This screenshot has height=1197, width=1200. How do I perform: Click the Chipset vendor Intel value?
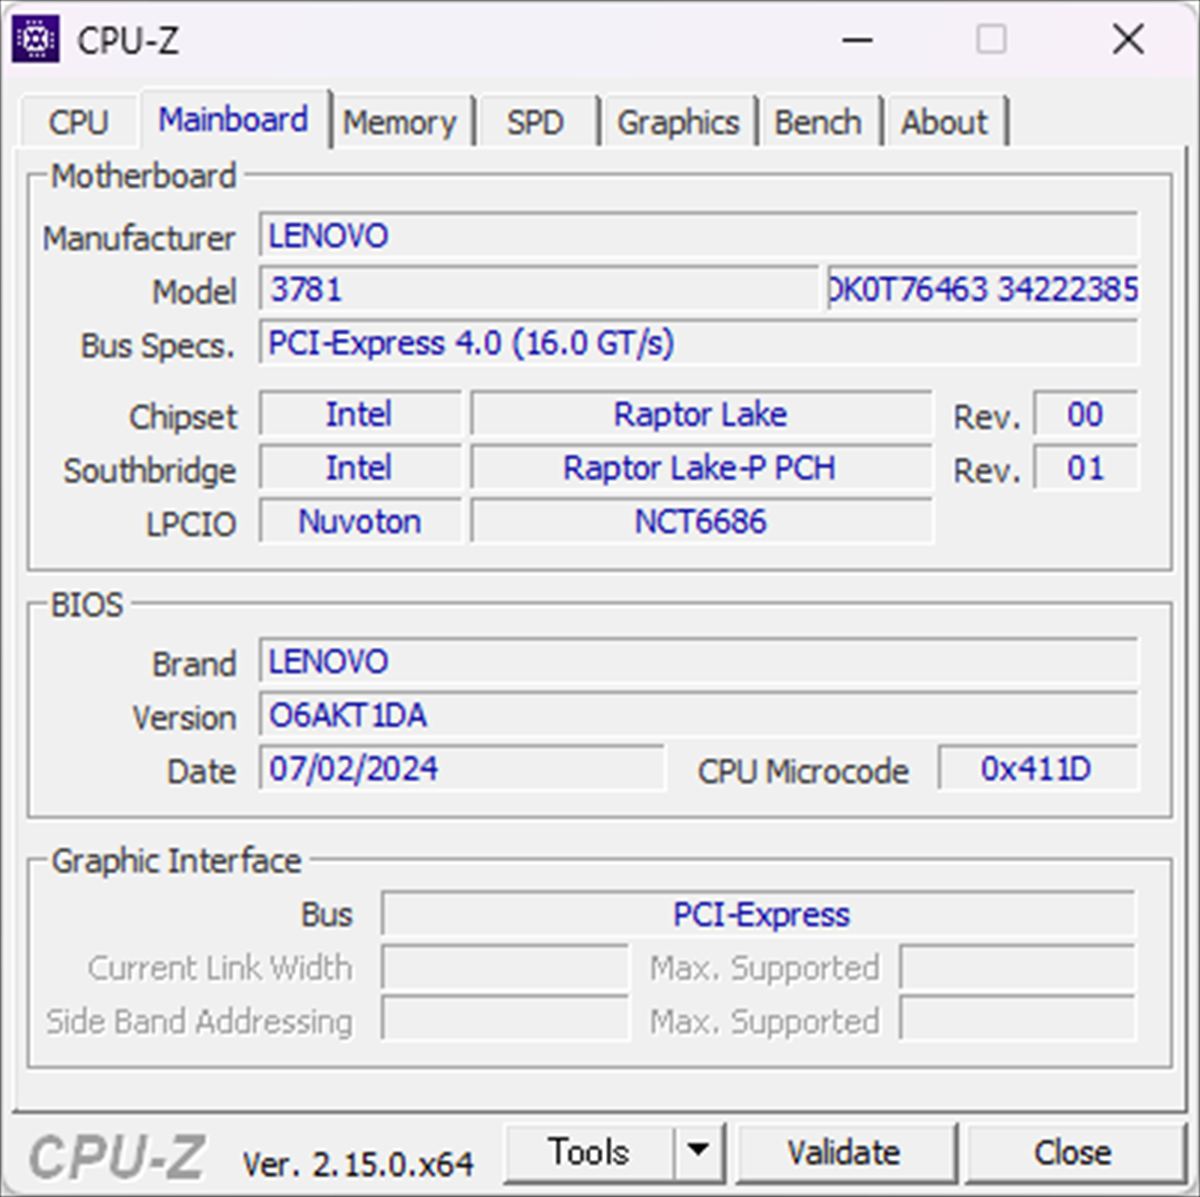[360, 415]
